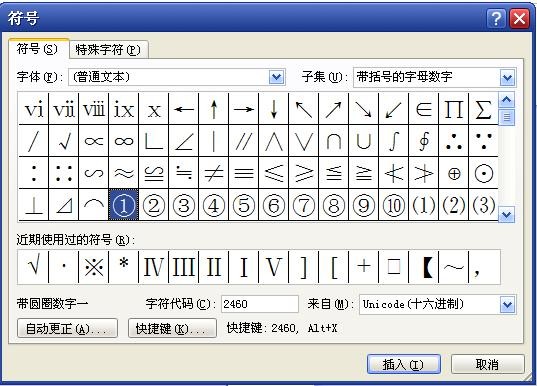Click the symbol grid scroll-down arrow

[507, 214]
